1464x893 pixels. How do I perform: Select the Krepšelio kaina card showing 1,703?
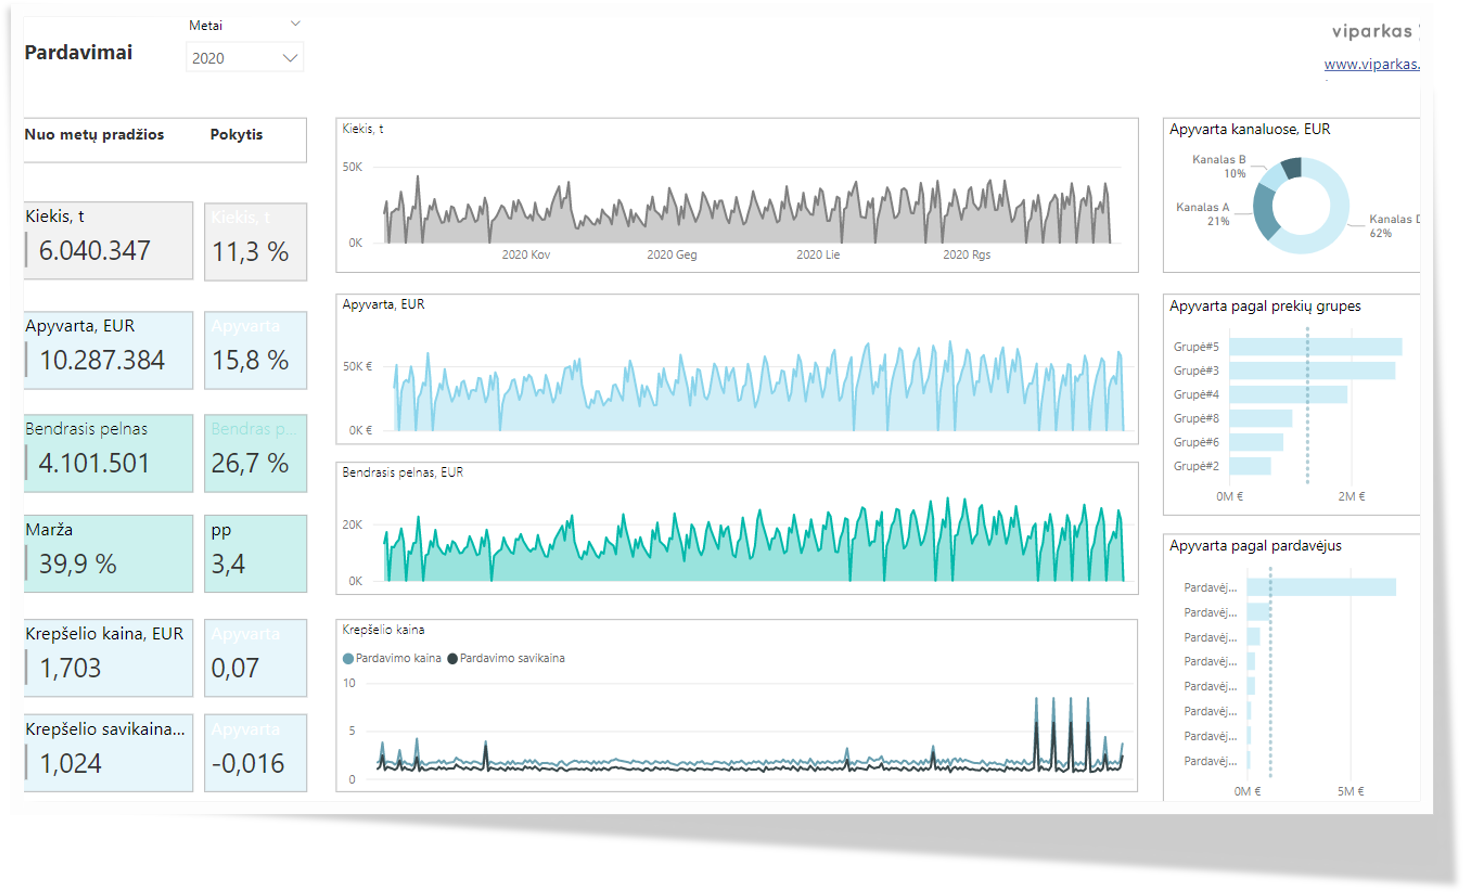pyautogui.click(x=108, y=658)
